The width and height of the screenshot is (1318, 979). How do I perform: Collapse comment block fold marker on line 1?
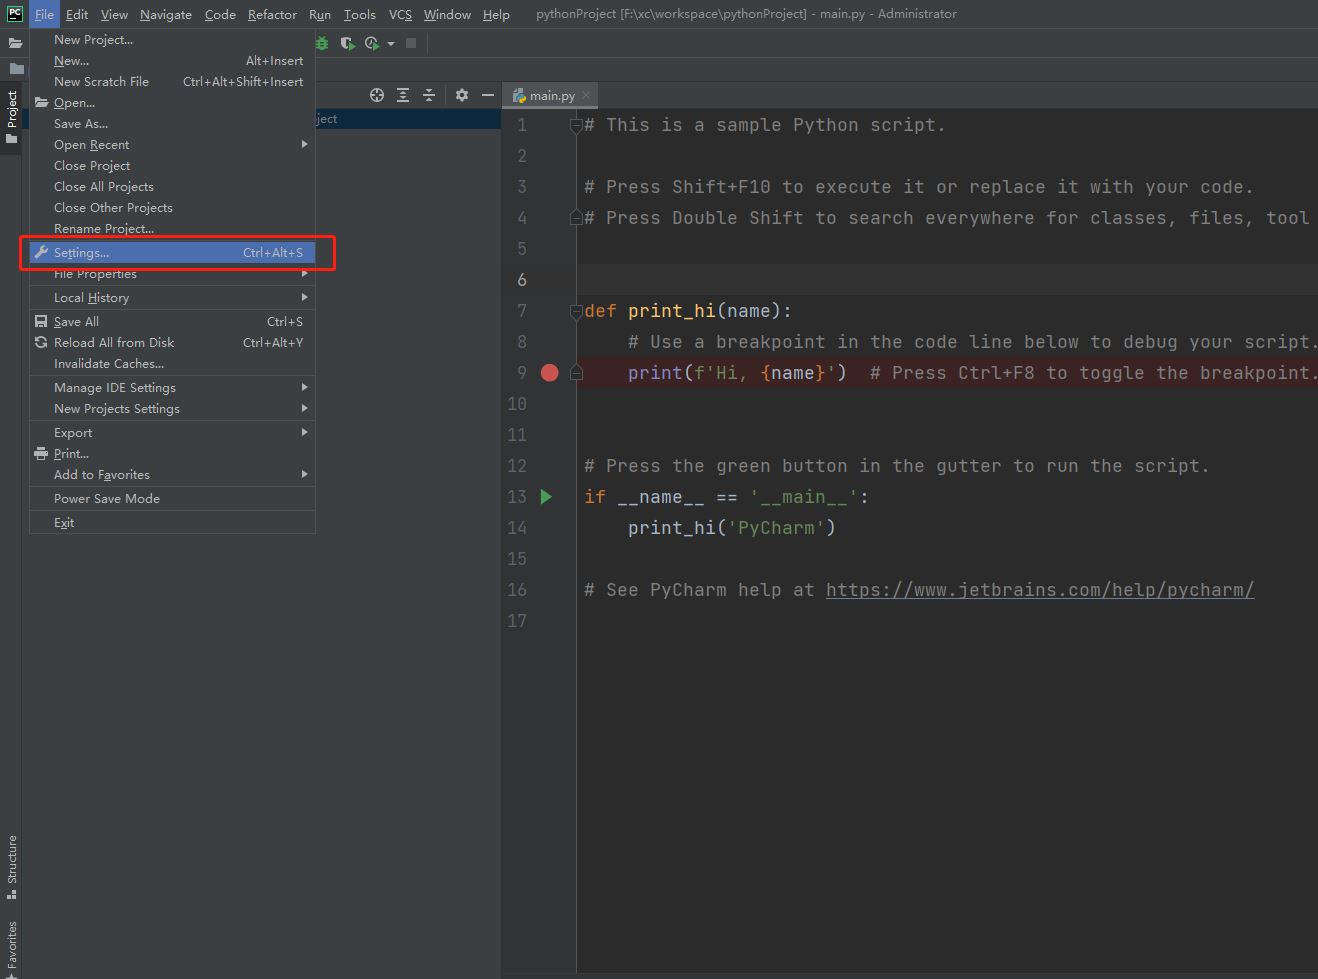pos(576,126)
